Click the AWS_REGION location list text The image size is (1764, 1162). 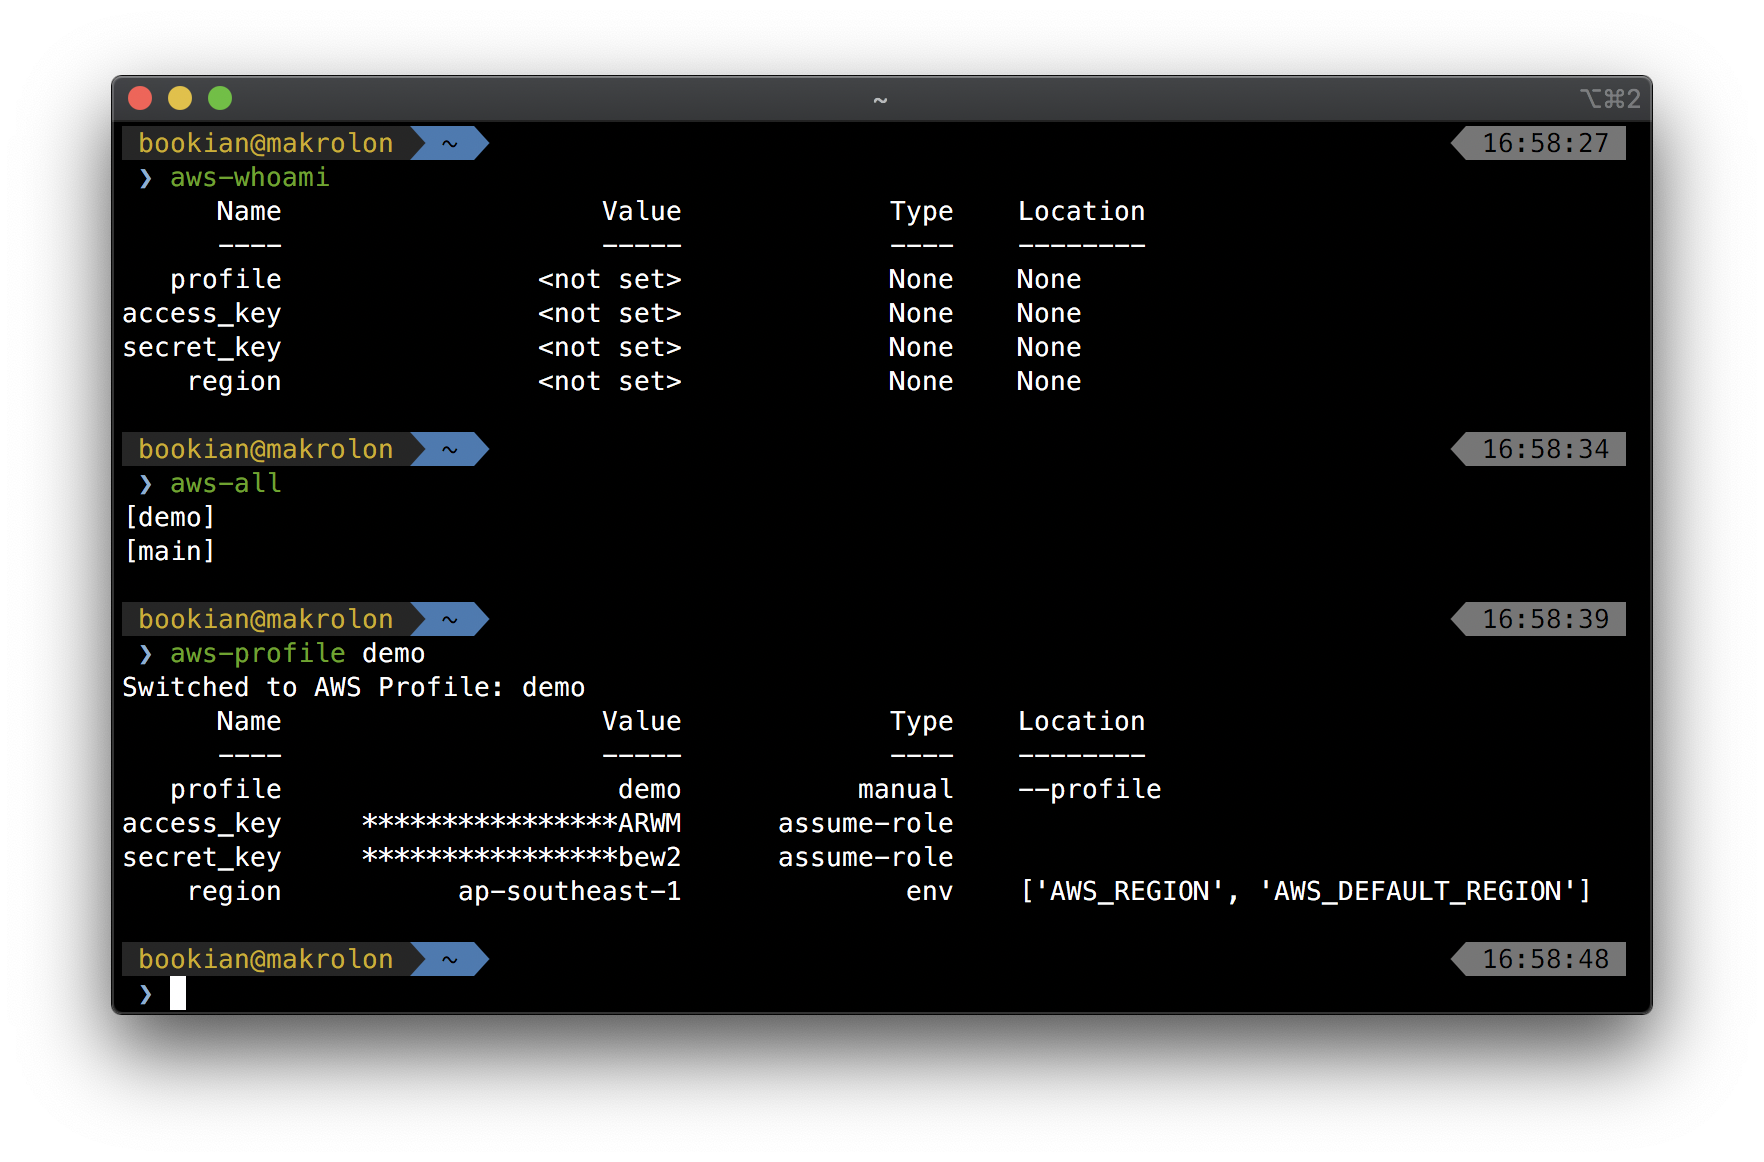tap(1305, 891)
